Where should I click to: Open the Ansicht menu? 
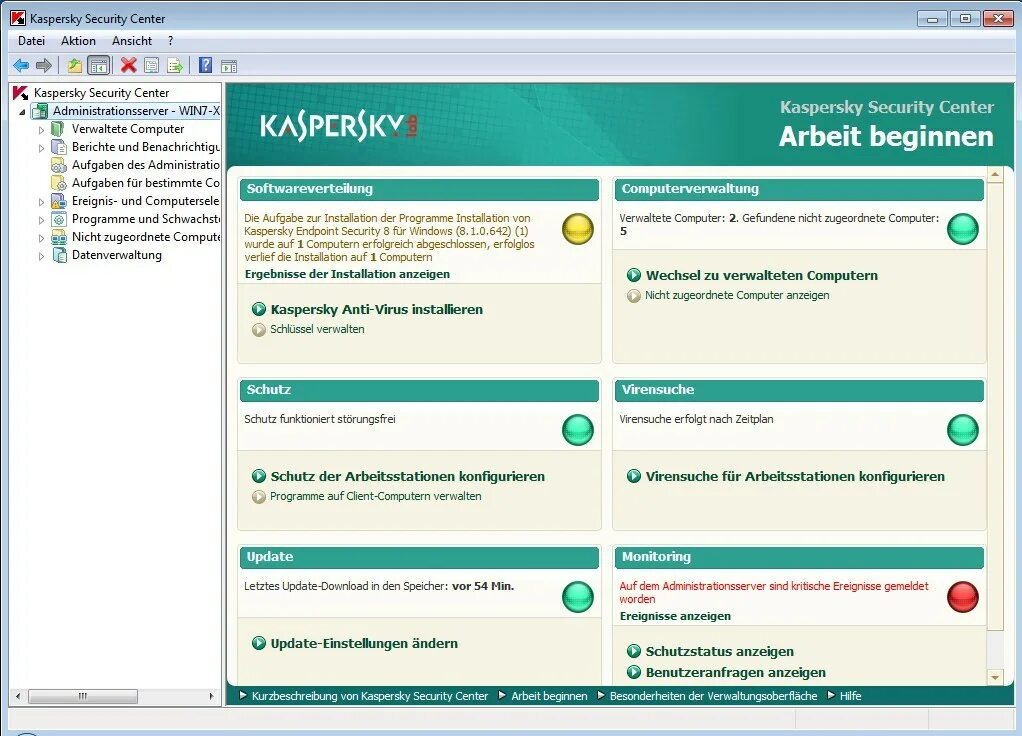coord(132,40)
